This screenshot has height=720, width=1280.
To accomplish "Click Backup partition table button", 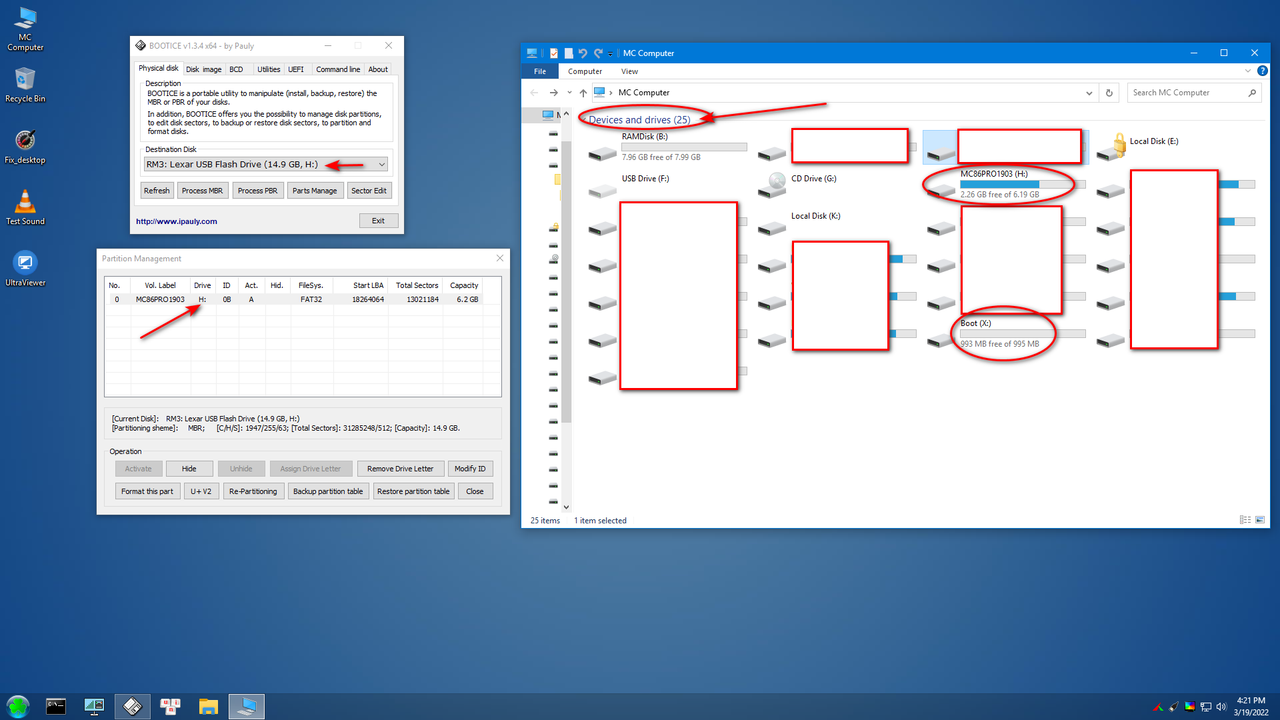I will pyautogui.click(x=328, y=491).
